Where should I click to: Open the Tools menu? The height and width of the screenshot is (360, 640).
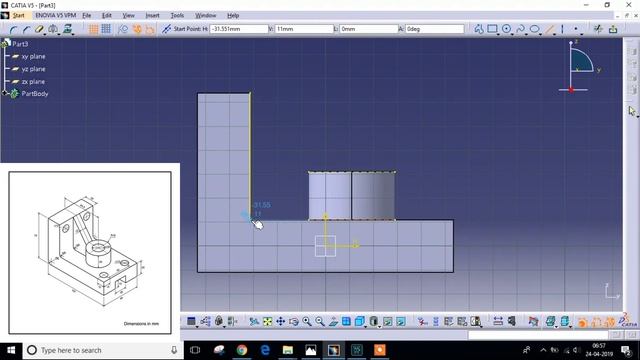click(177, 16)
